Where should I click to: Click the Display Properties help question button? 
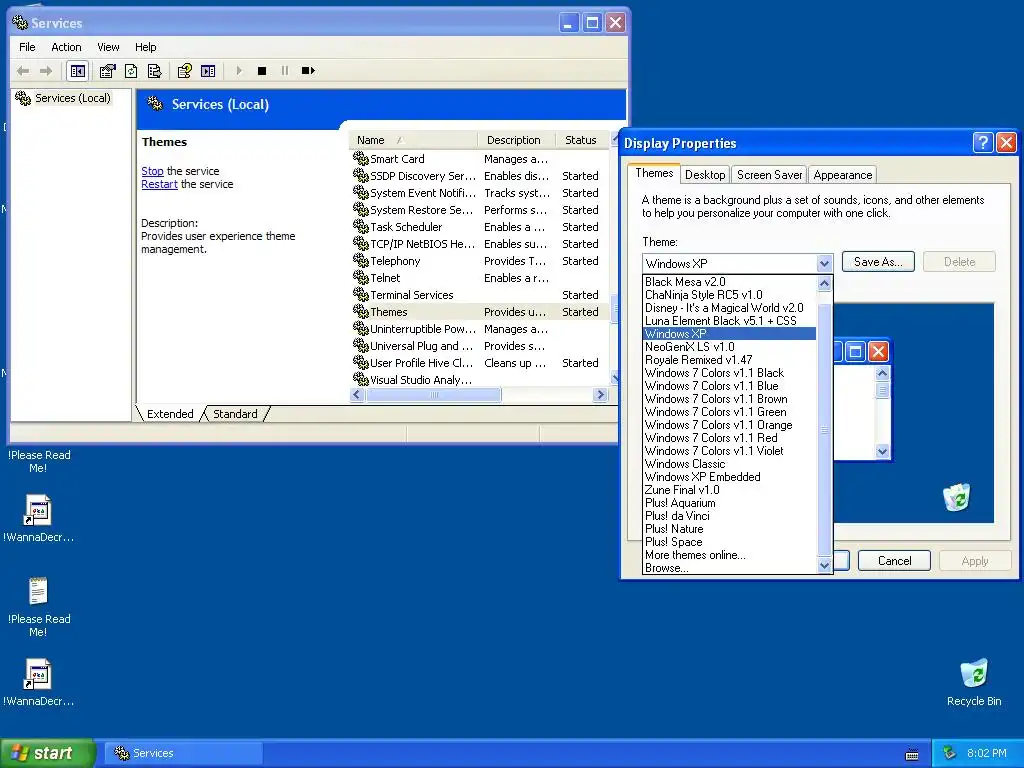[983, 142]
